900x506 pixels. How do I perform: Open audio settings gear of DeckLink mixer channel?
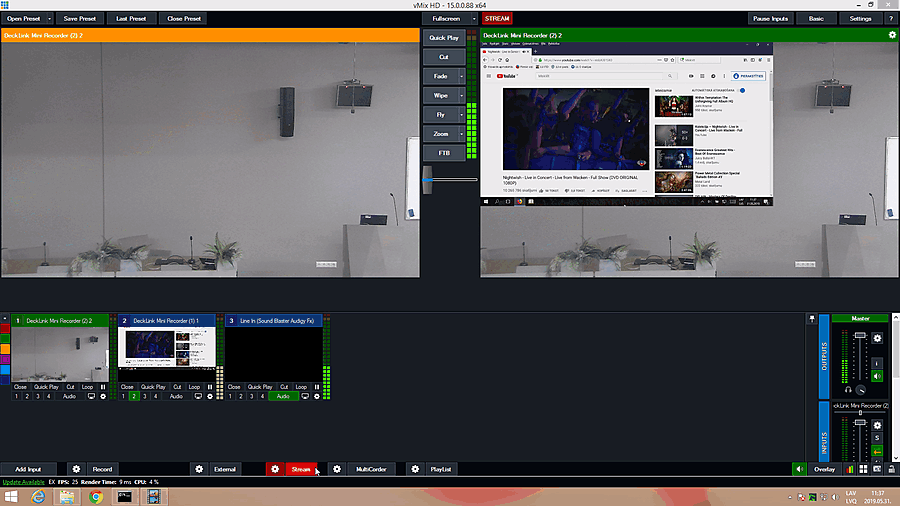[877, 426]
